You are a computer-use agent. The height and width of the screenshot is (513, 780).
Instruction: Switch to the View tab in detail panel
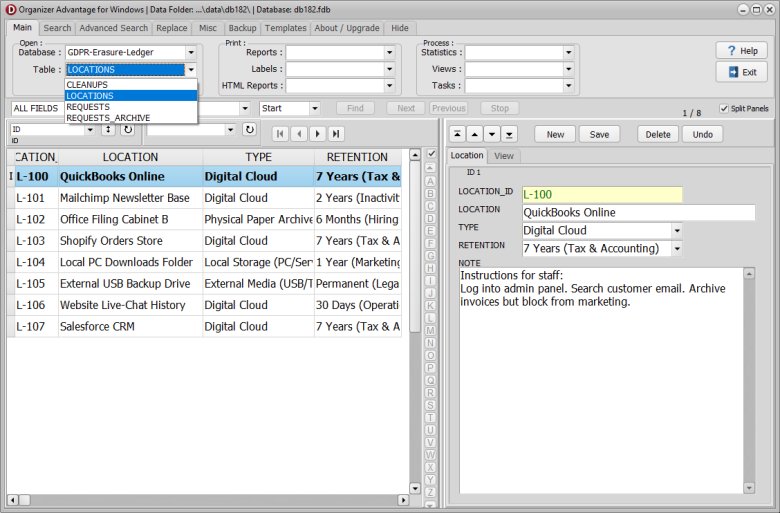(504, 156)
